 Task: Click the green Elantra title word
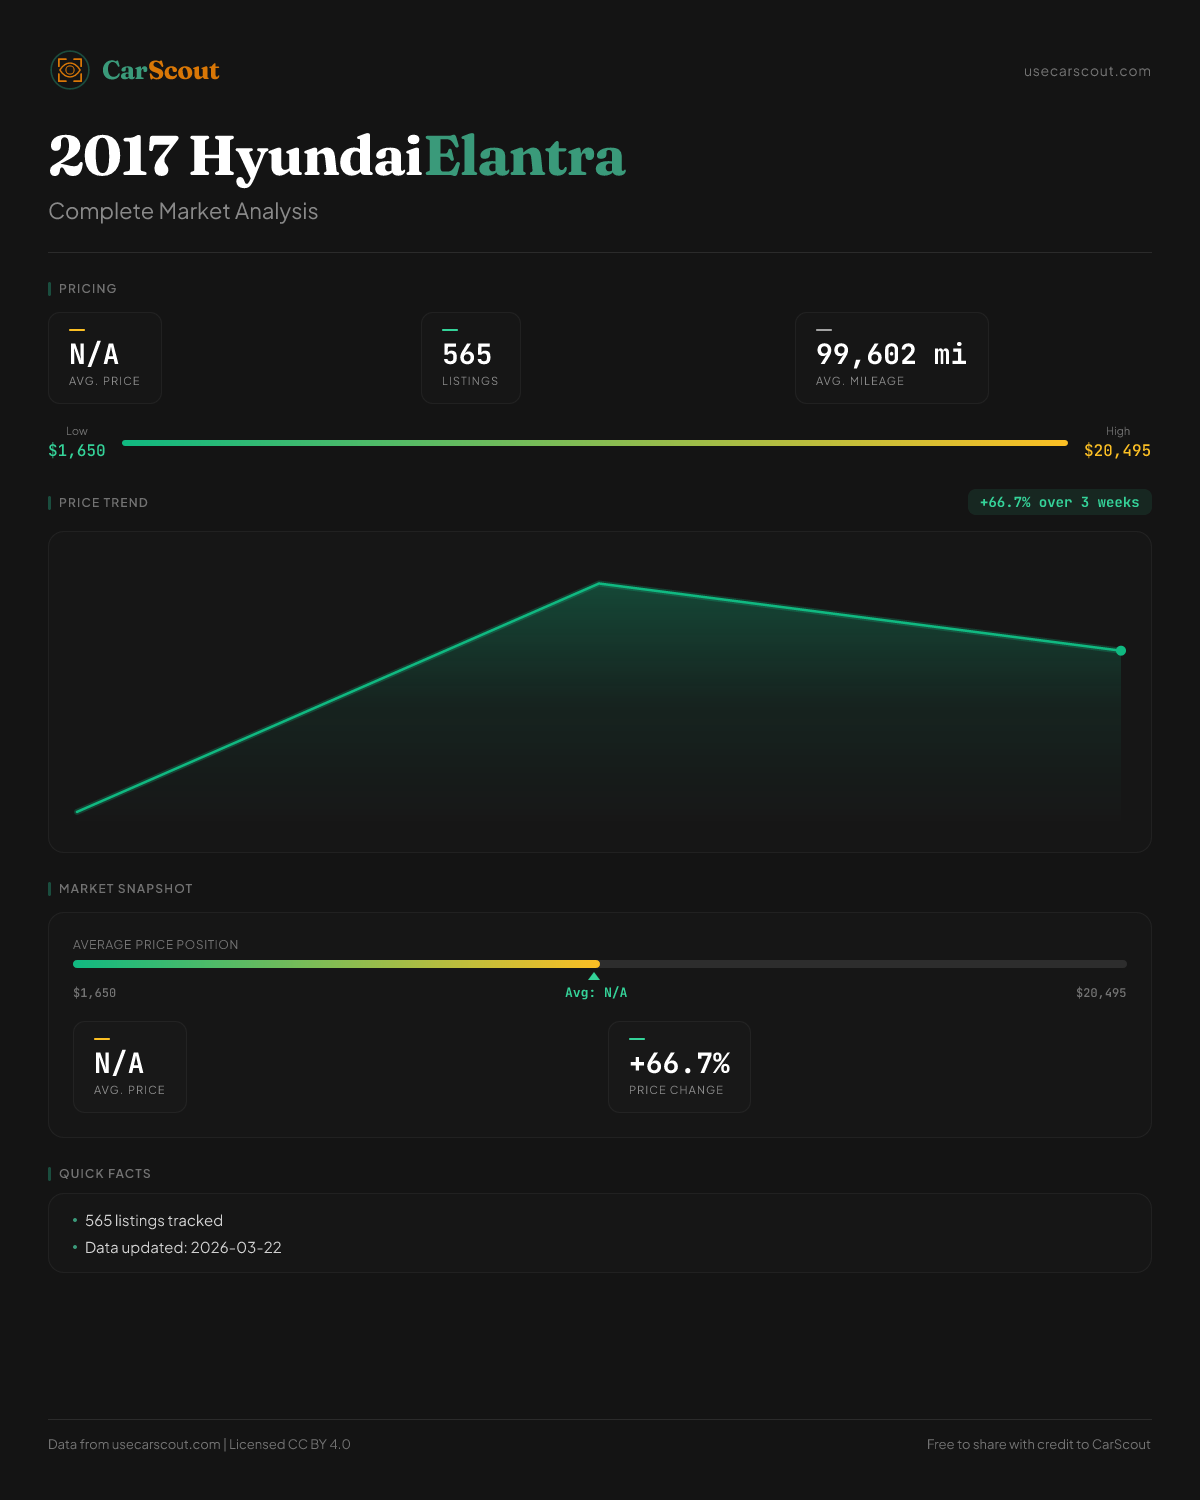(525, 157)
